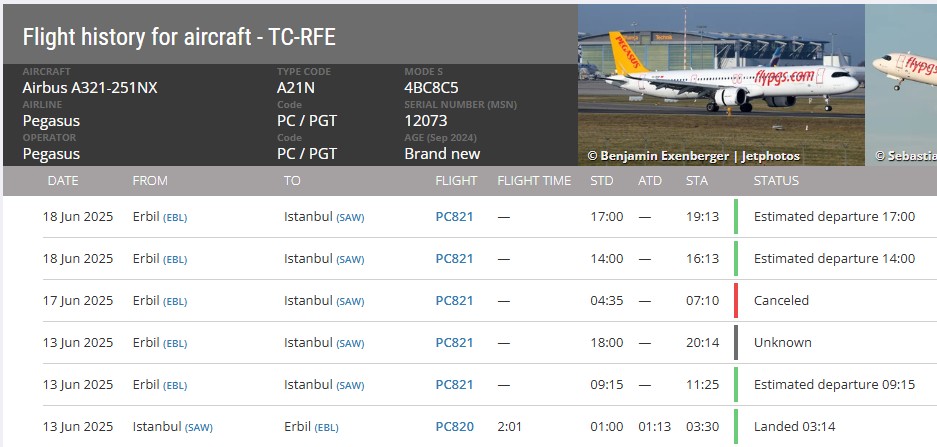The height and width of the screenshot is (447, 937).
Task: View Benjamin Exenberger aircraft photo
Action: [x=721, y=85]
